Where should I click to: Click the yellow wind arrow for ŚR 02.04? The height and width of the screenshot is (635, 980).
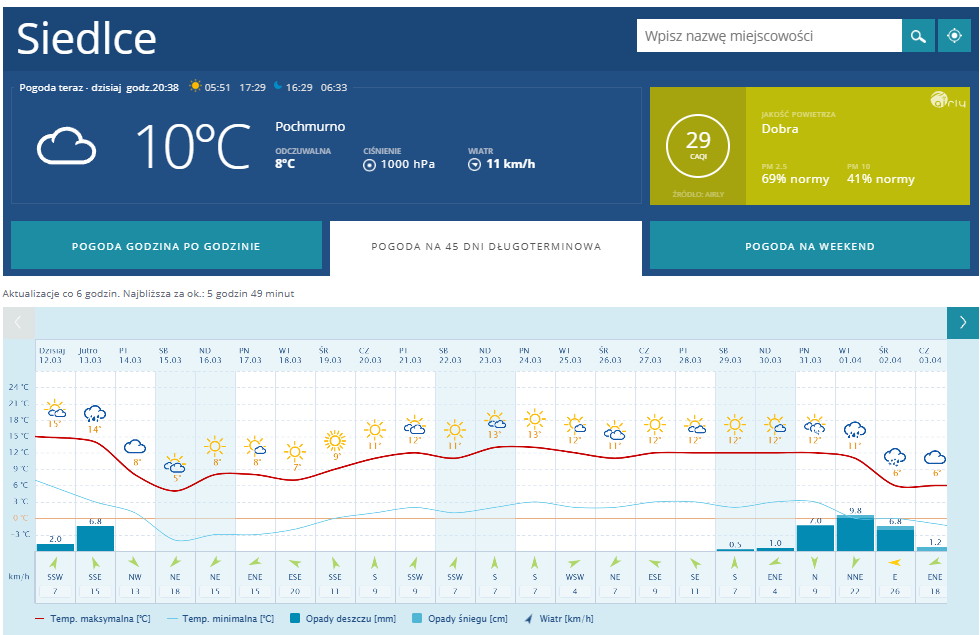pos(896,562)
